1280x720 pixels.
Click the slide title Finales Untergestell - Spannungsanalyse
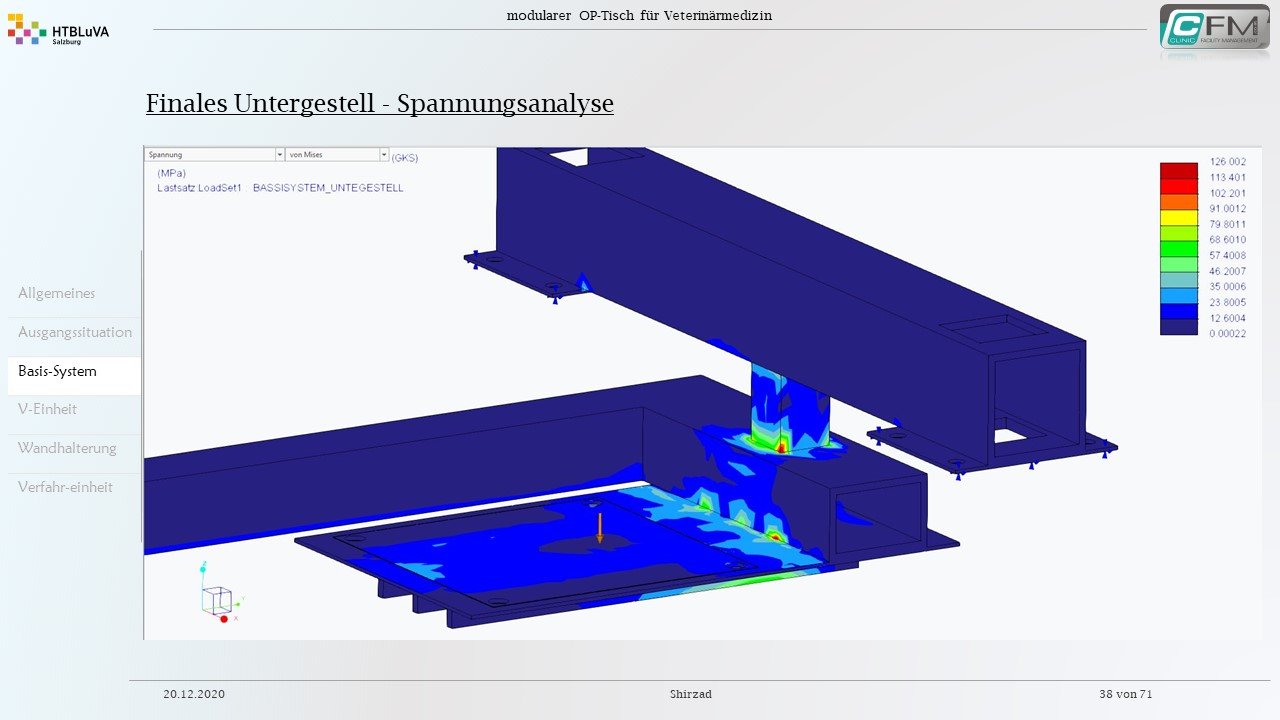point(380,103)
